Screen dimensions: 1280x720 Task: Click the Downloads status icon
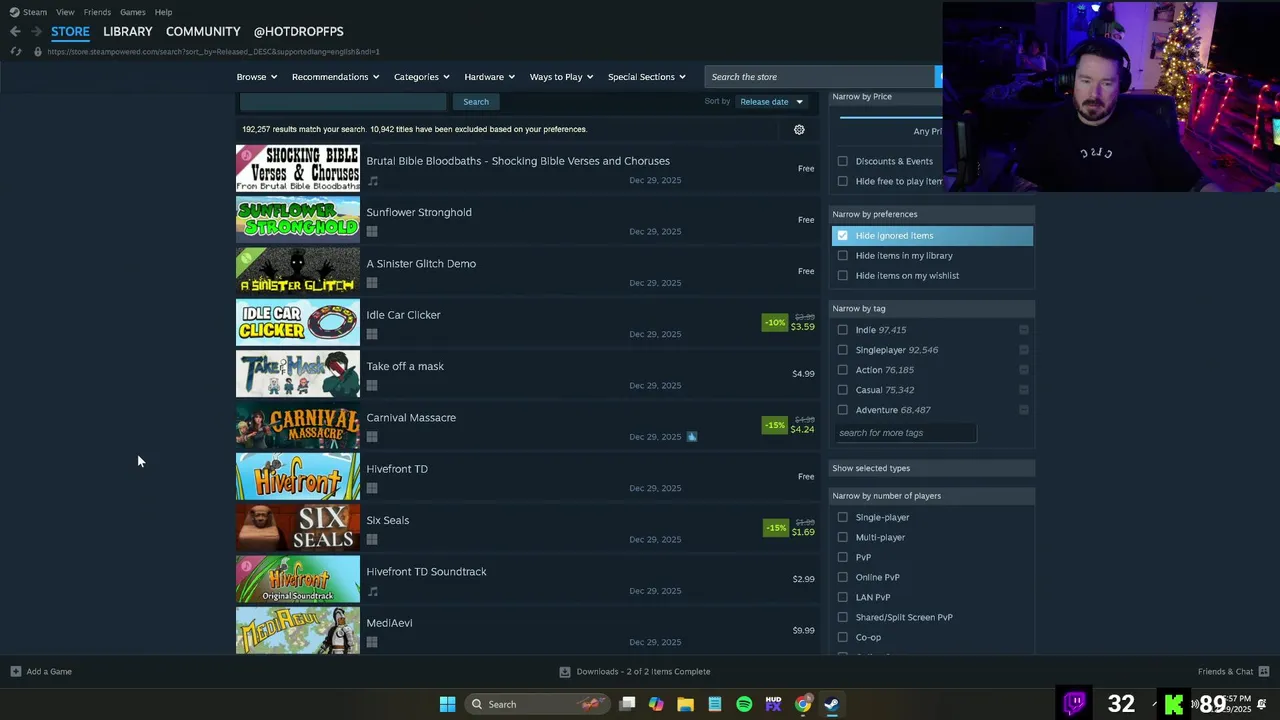[x=565, y=671]
